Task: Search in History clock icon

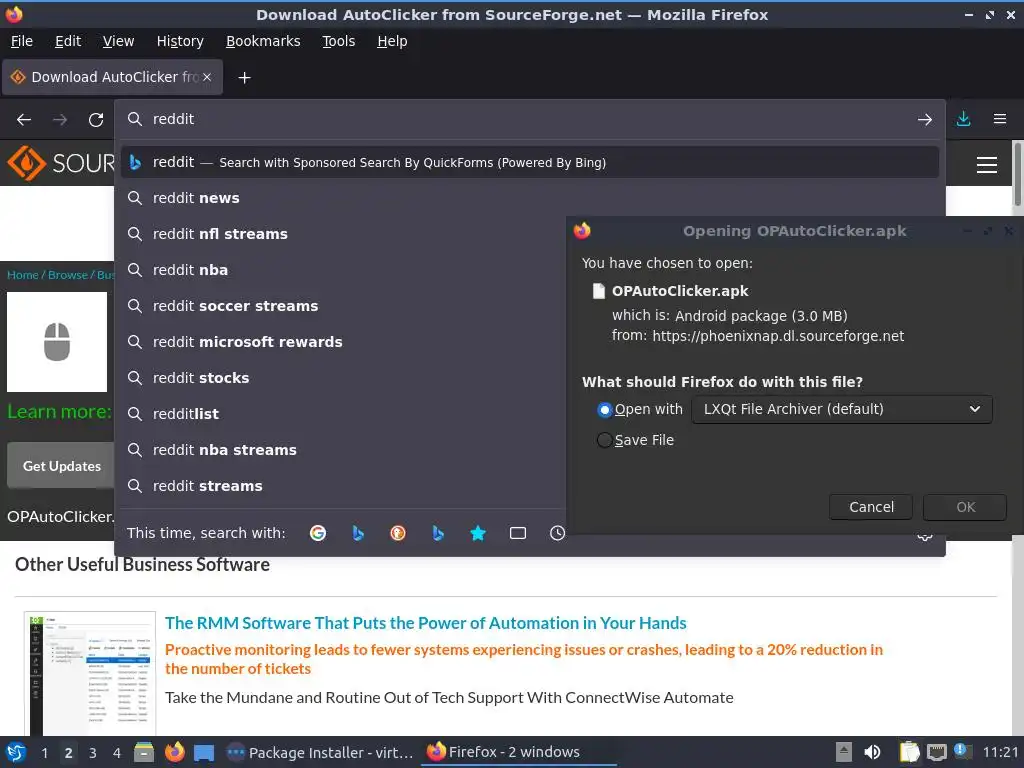Action: [x=557, y=533]
